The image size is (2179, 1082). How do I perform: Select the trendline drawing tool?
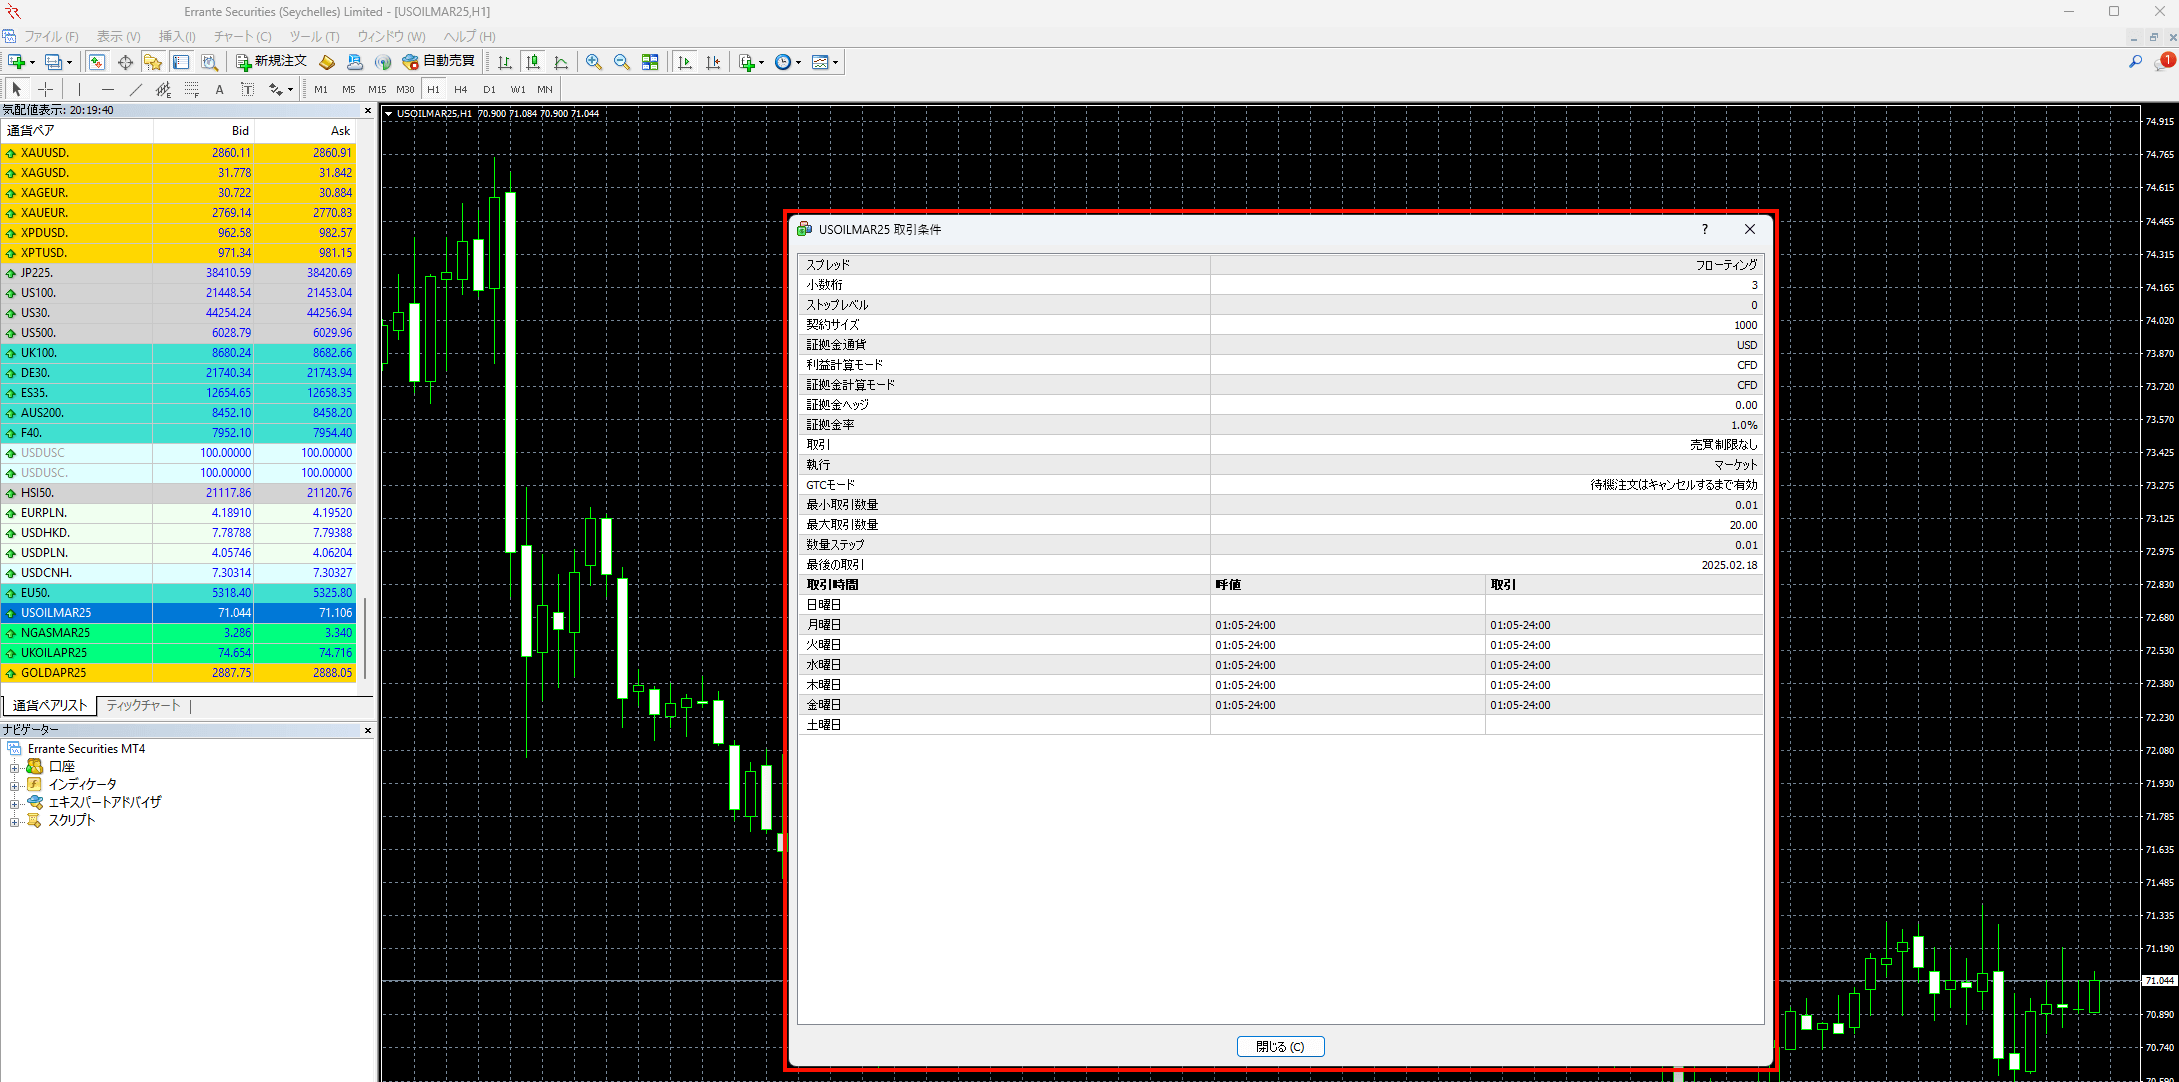click(x=135, y=89)
